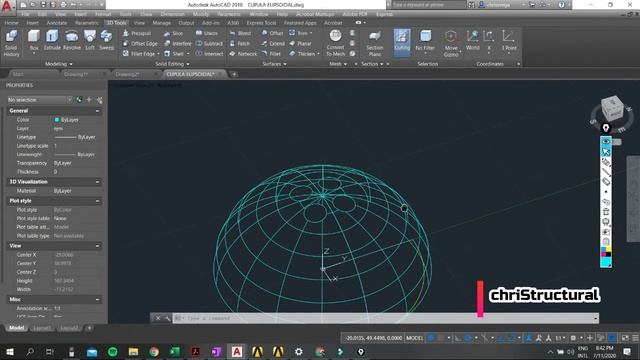
Task: Switch to the Model layout tab
Action: [16, 328]
